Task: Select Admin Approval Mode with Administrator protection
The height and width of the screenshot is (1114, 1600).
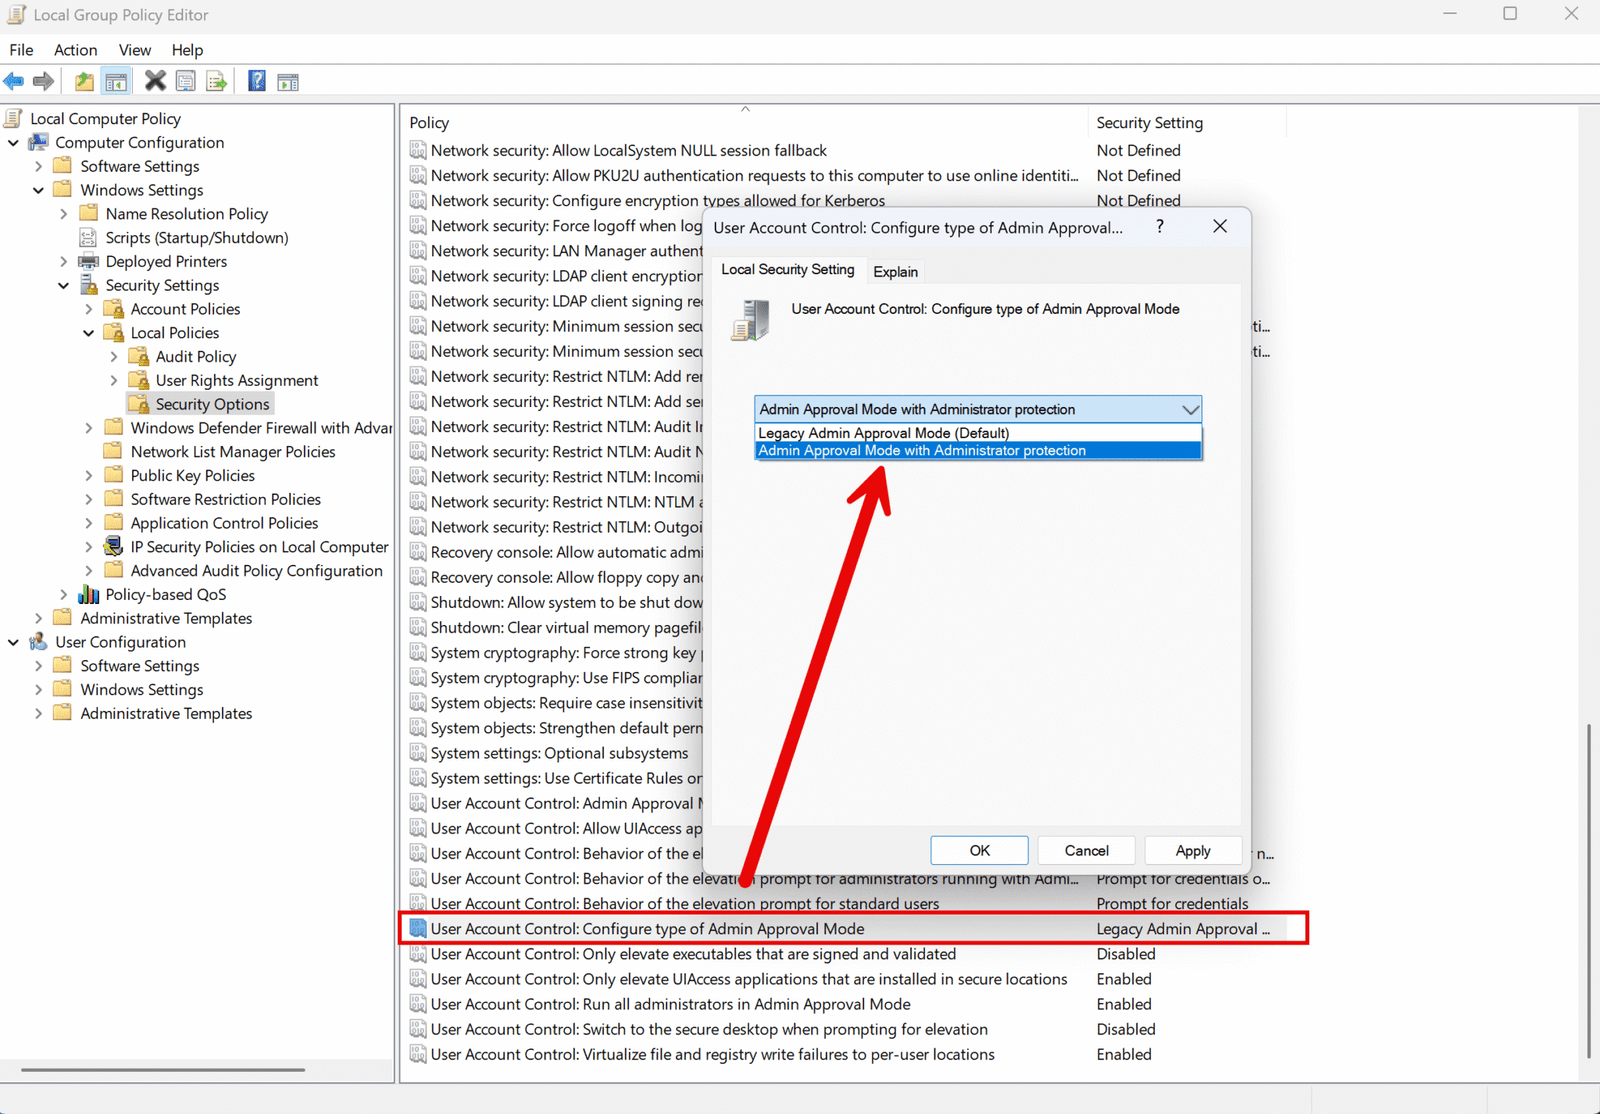Action: click(x=923, y=450)
